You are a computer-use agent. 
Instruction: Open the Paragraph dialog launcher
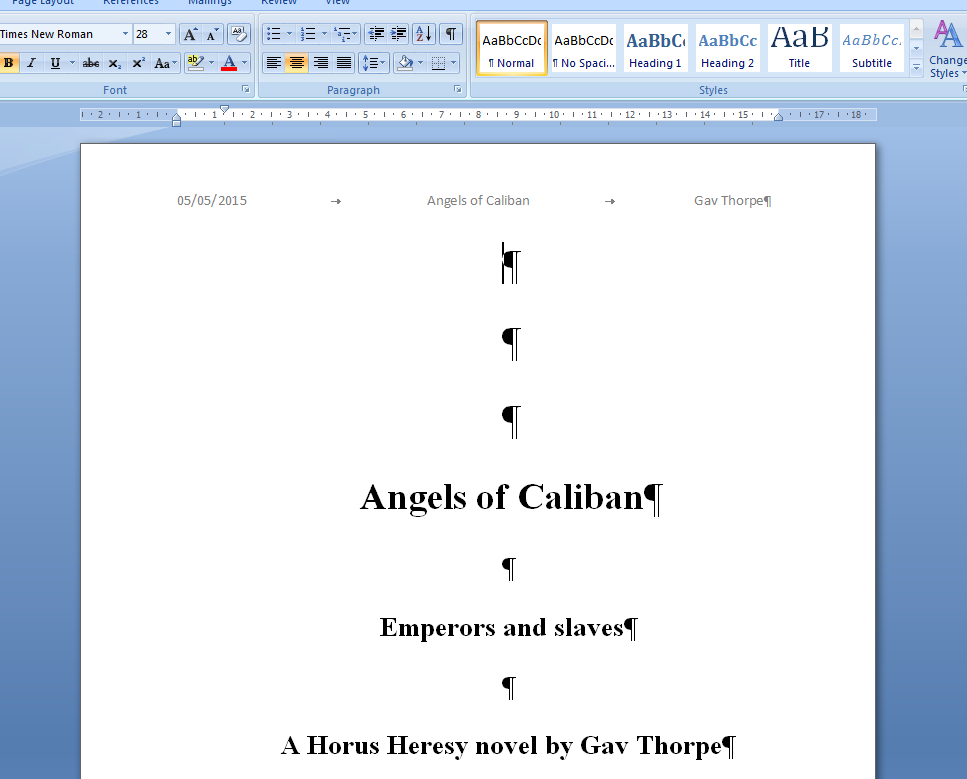(x=458, y=89)
